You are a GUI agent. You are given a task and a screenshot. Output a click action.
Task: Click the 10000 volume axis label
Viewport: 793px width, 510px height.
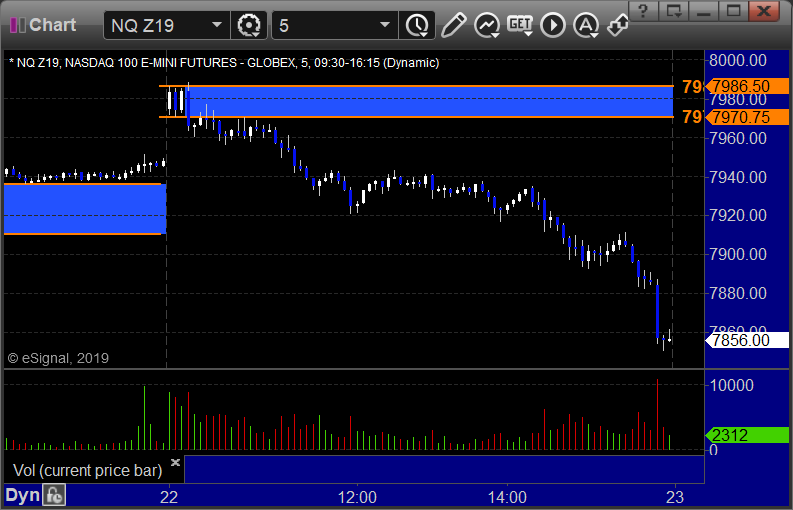[x=732, y=386]
